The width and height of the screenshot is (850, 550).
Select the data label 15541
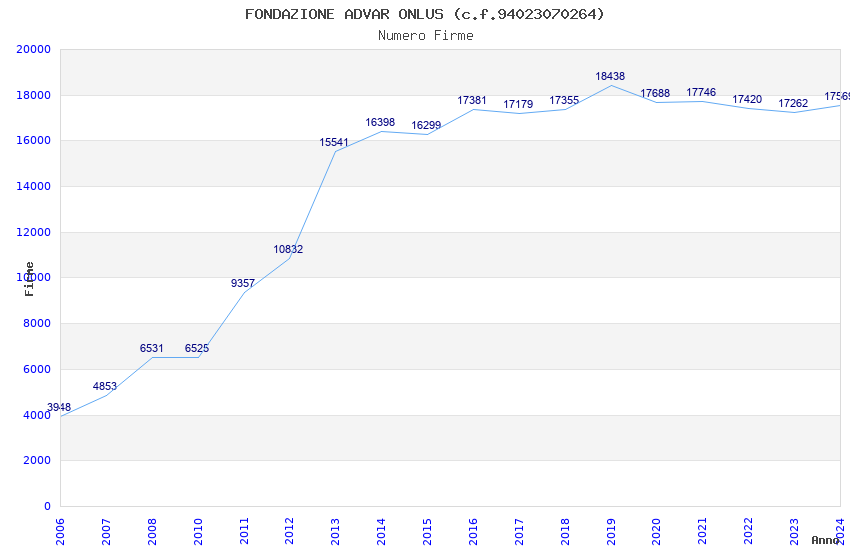click(334, 143)
